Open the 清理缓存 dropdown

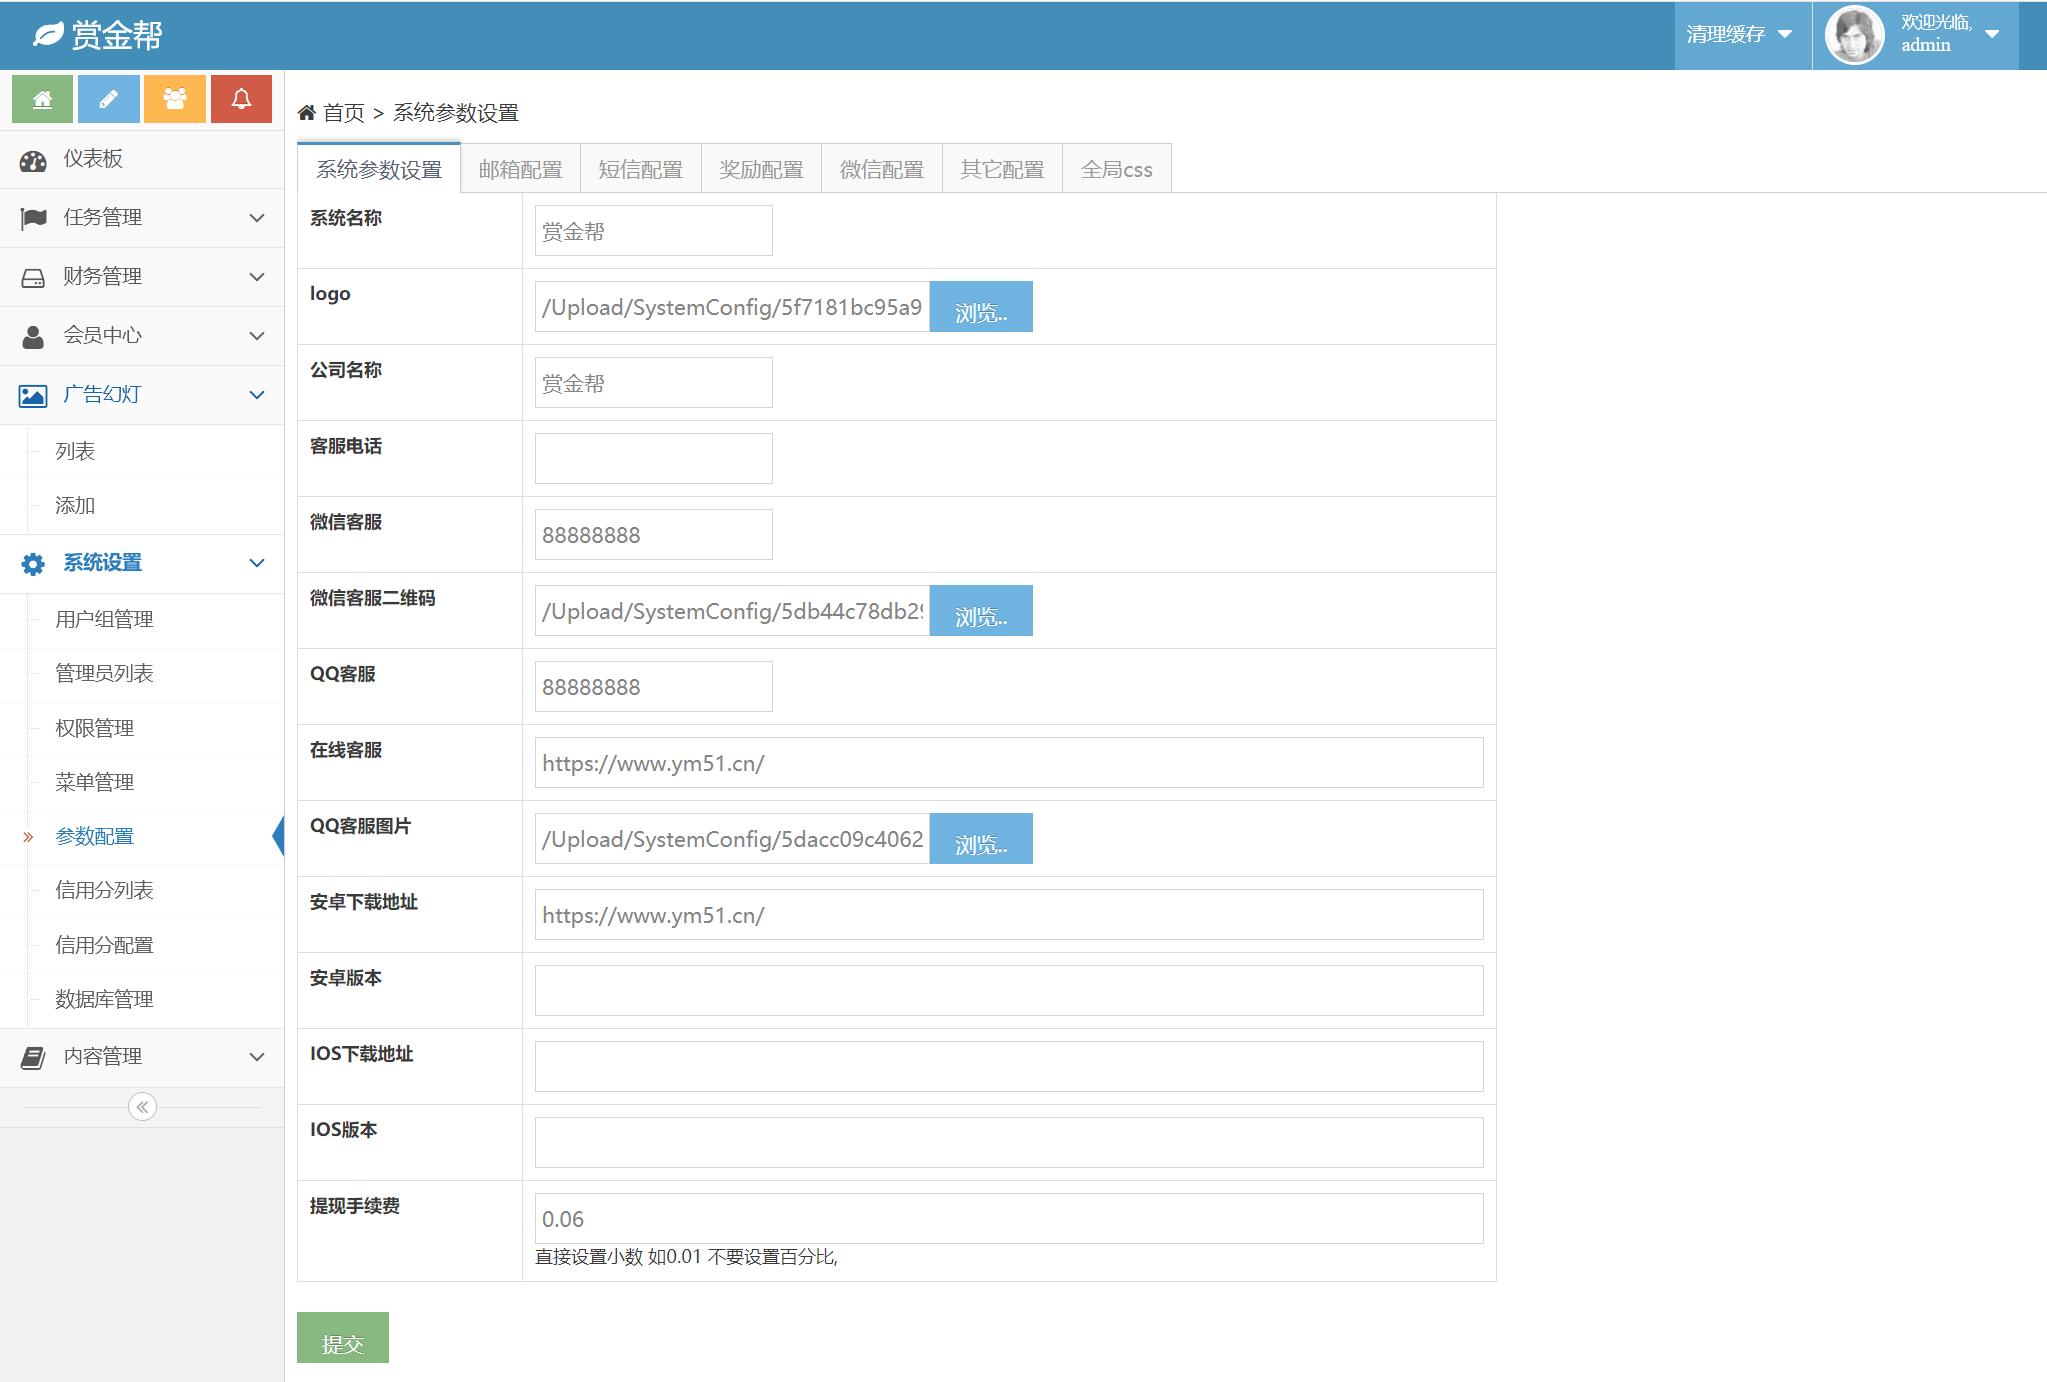1742,35
